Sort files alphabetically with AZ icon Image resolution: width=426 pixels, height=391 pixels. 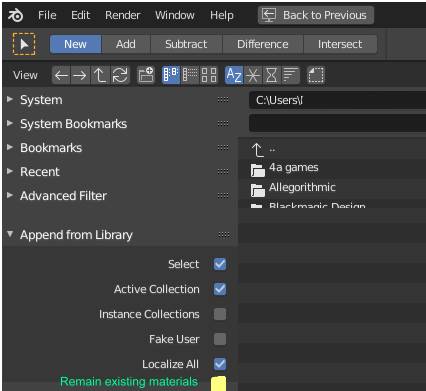pyautogui.click(x=234, y=75)
